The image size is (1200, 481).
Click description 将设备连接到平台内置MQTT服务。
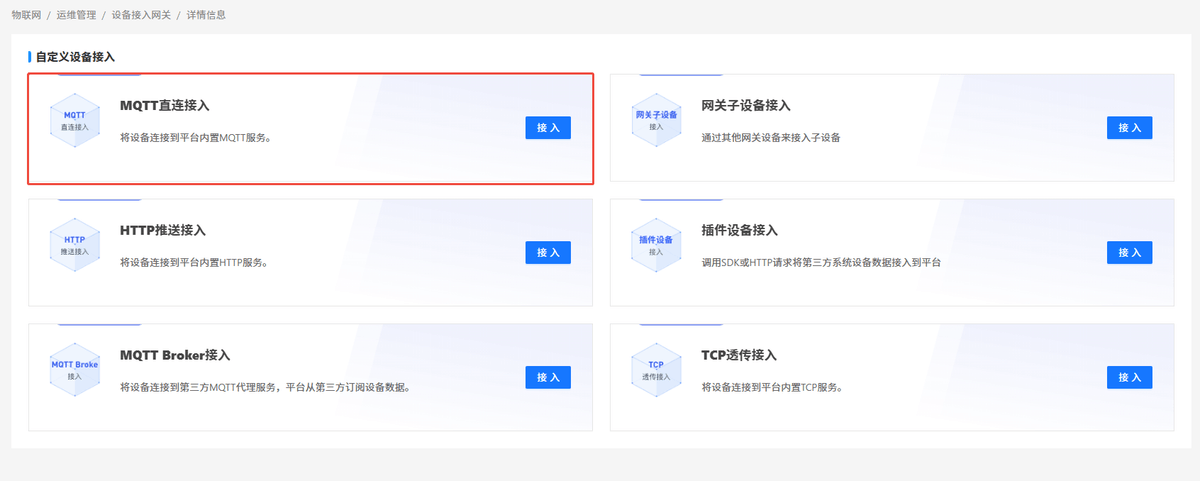tap(196, 137)
